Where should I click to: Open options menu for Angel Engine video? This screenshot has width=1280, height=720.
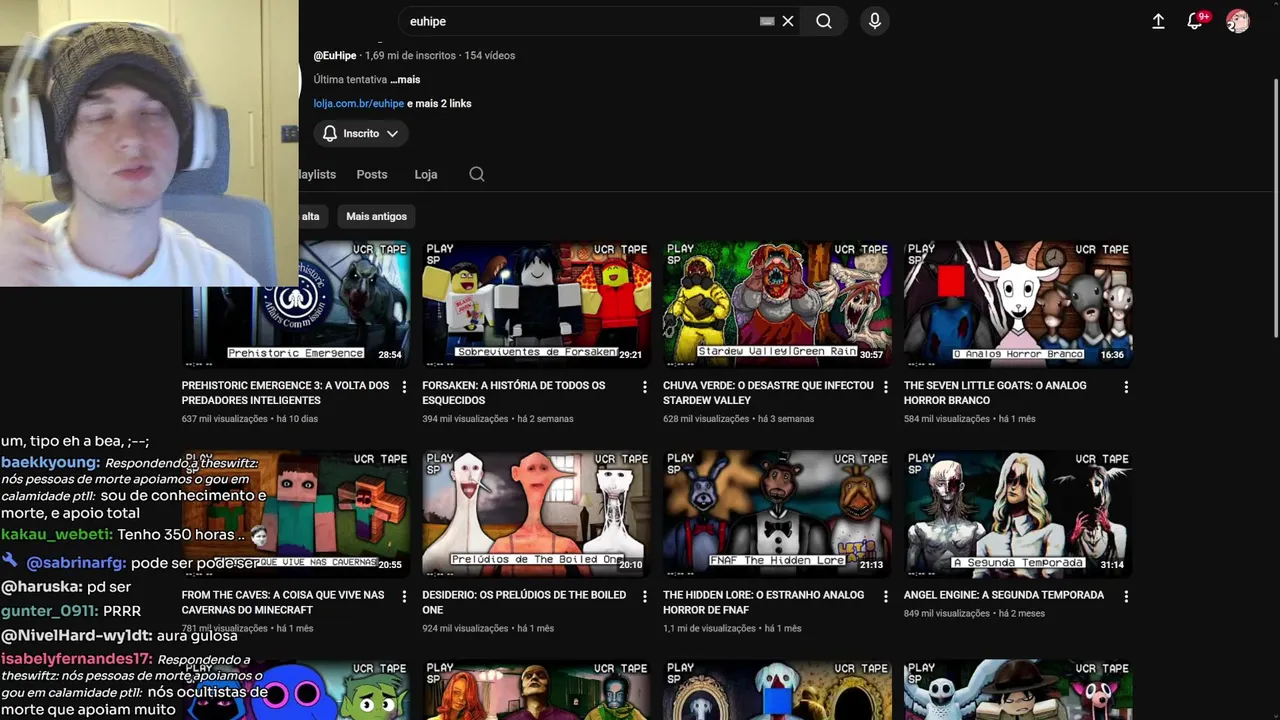(1126, 596)
